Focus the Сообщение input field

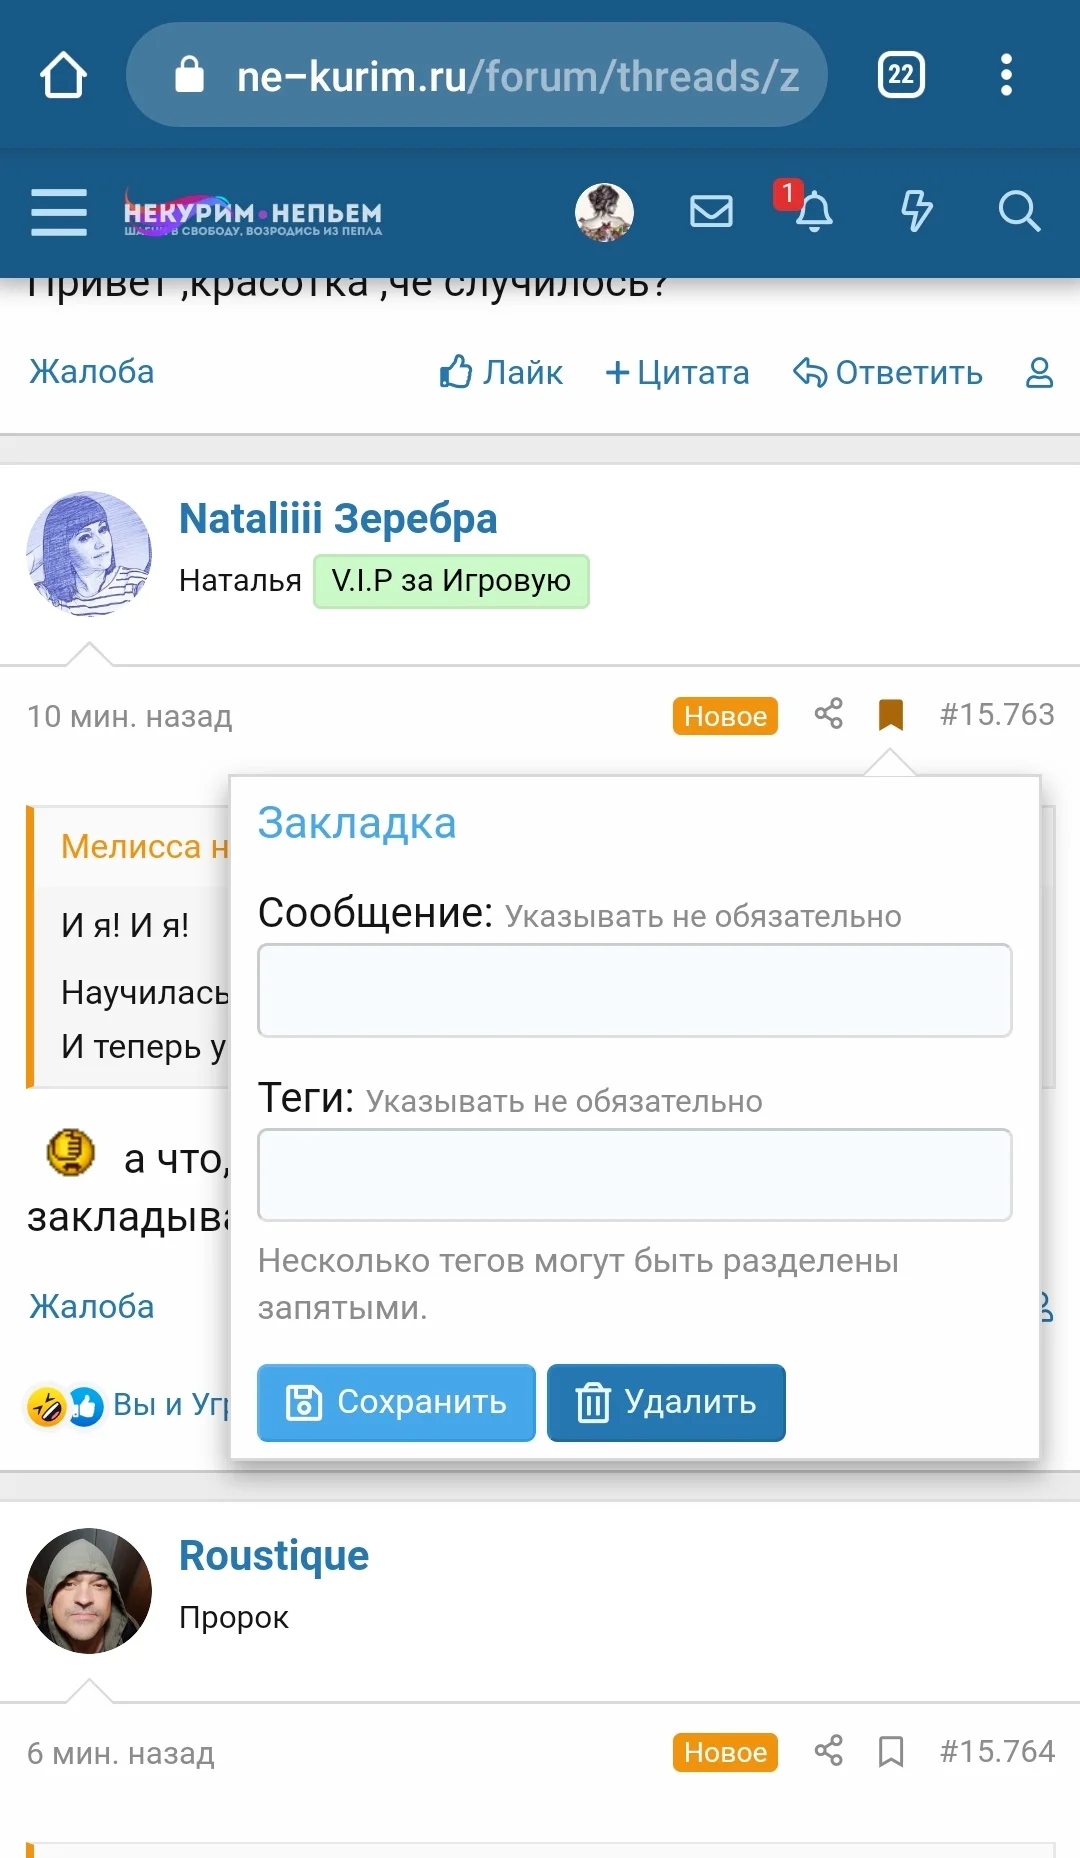(635, 990)
